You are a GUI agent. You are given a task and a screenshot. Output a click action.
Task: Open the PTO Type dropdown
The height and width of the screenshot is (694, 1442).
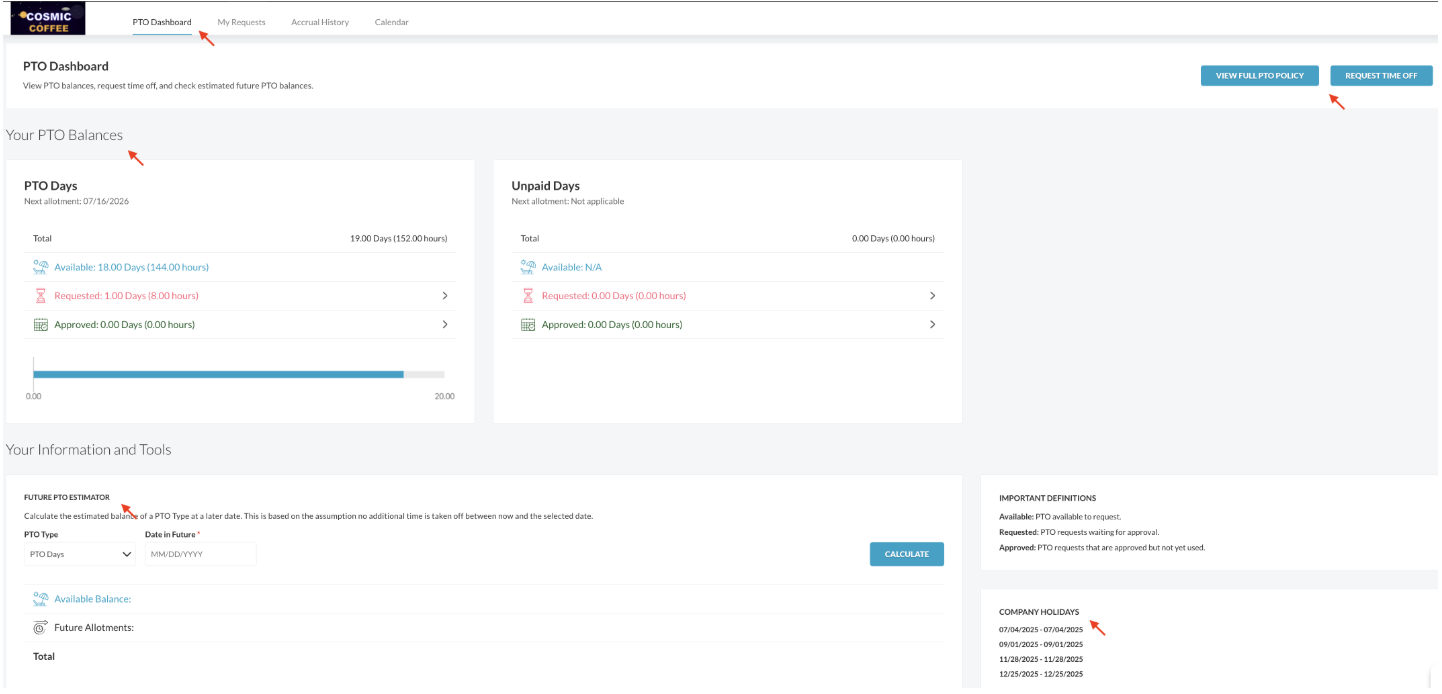click(x=80, y=554)
